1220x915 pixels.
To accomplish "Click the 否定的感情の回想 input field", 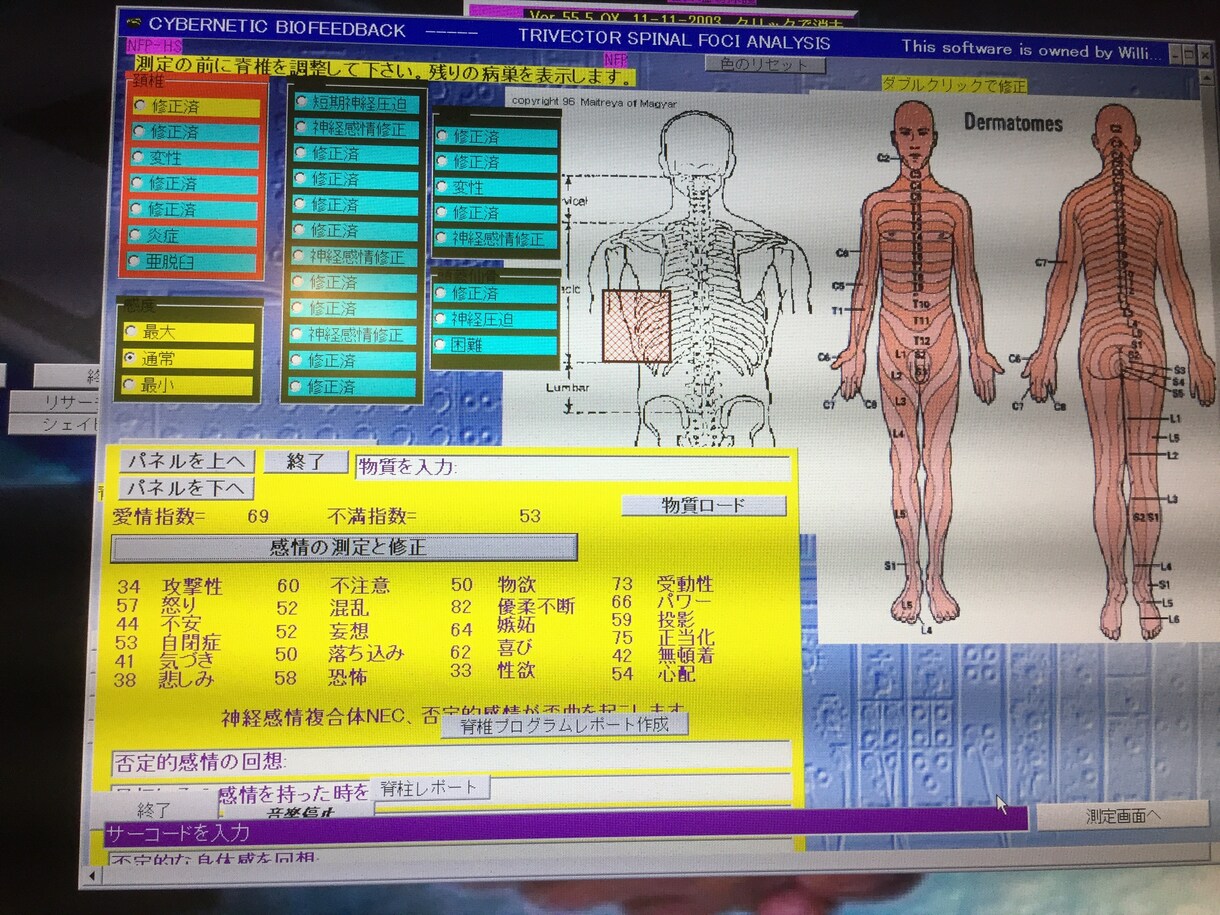I will 451,761.
